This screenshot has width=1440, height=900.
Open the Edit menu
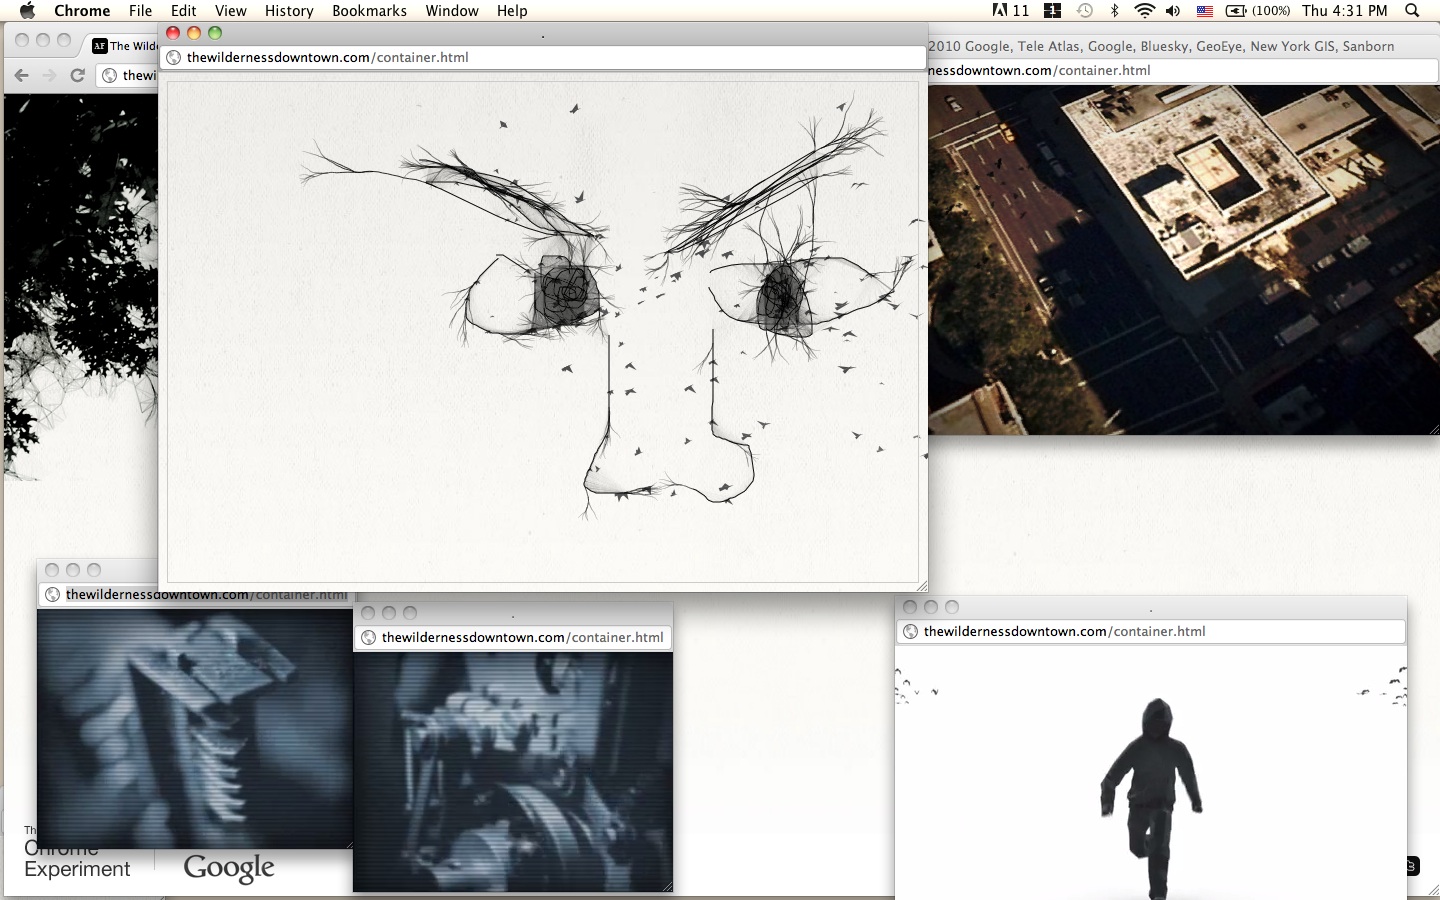coord(183,11)
